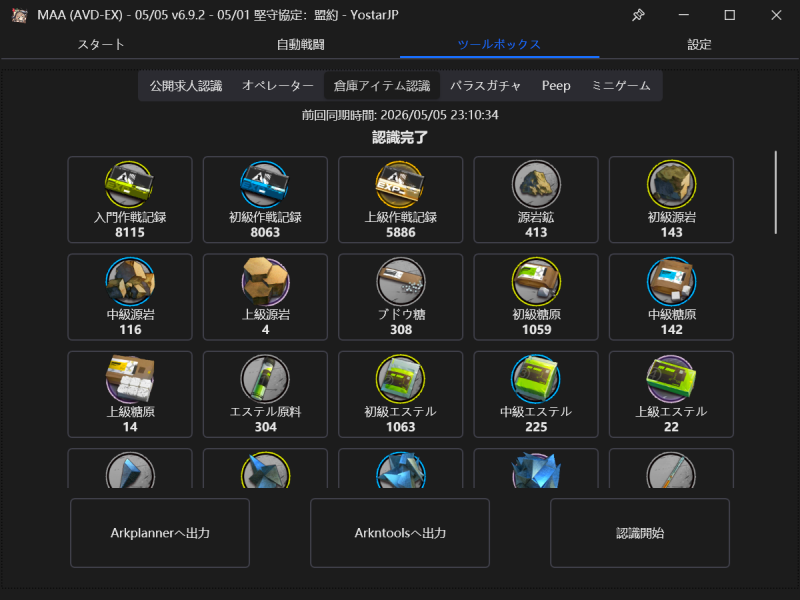Click the 初級糖原 item icon

[x=536, y=281]
